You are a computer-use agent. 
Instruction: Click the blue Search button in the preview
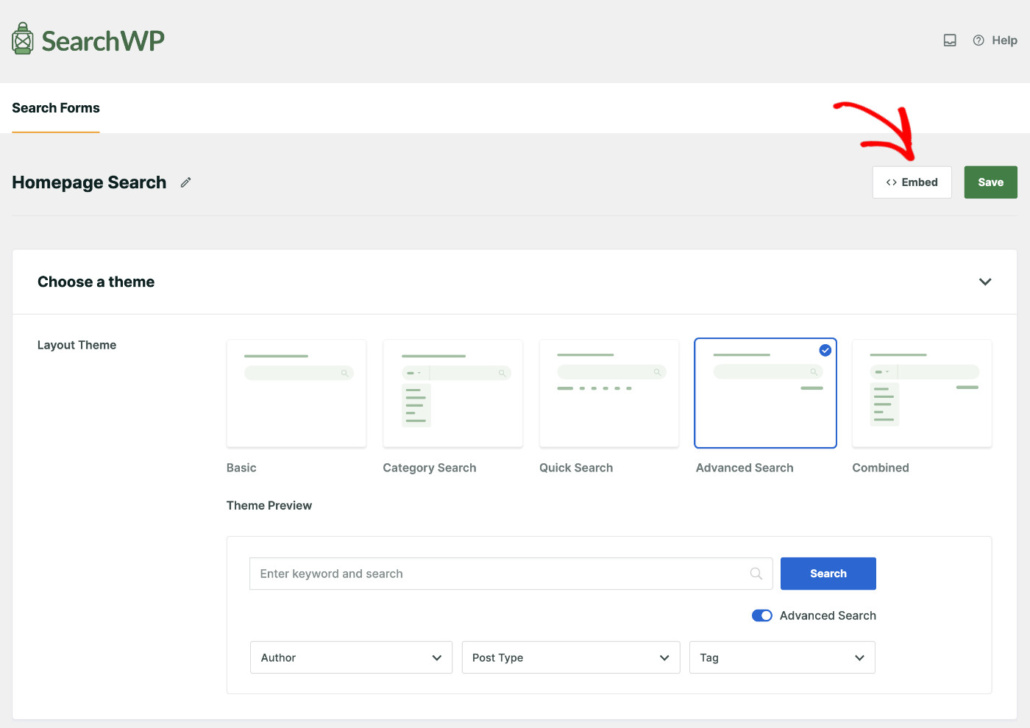tap(828, 574)
